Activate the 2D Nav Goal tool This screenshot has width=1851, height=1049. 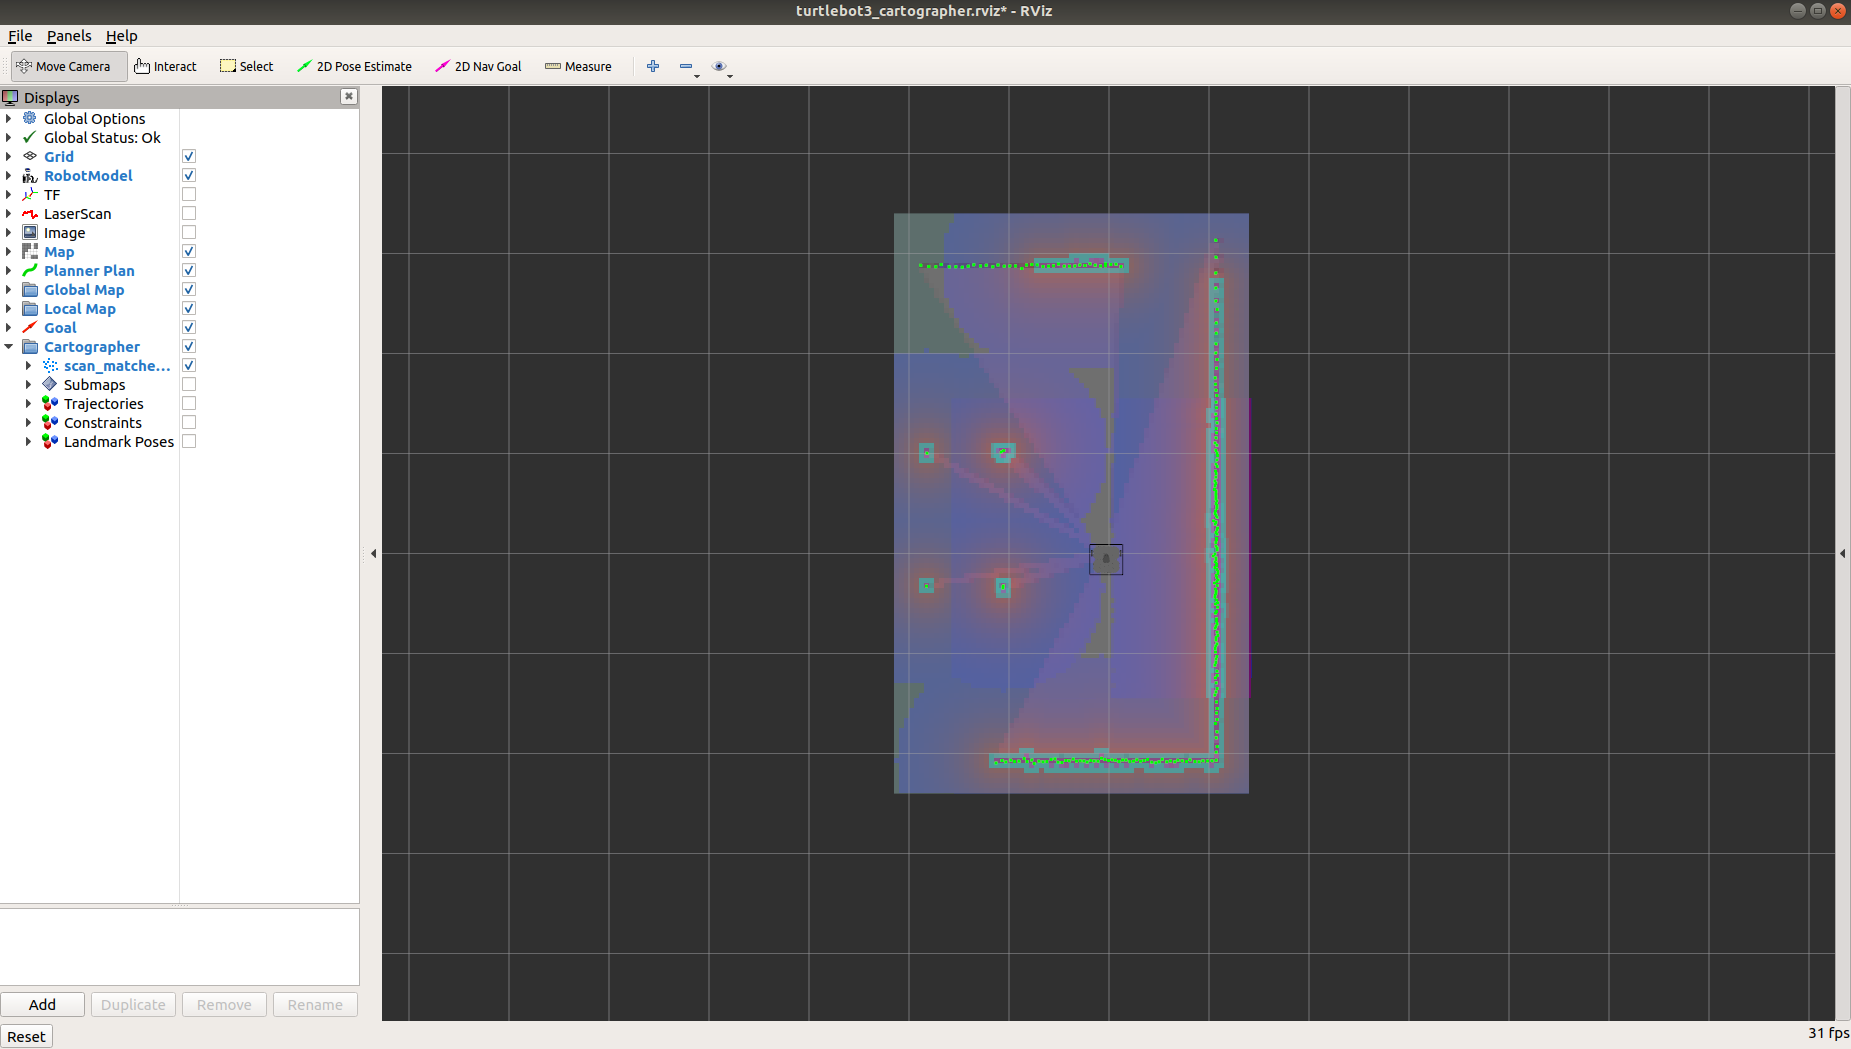point(478,66)
